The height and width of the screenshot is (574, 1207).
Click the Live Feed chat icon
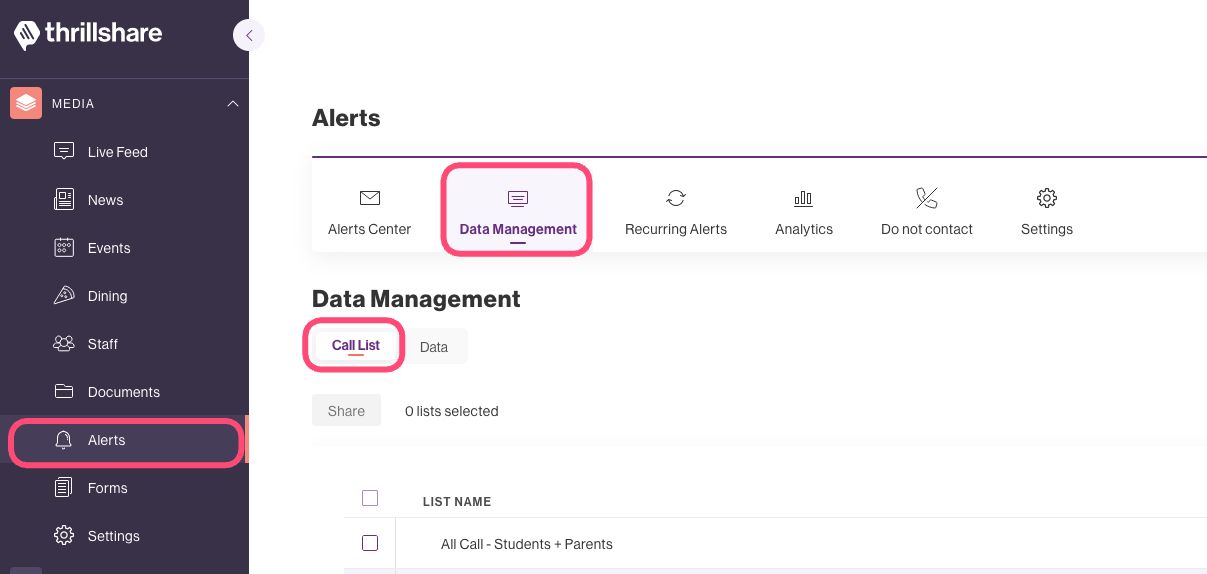(64, 152)
